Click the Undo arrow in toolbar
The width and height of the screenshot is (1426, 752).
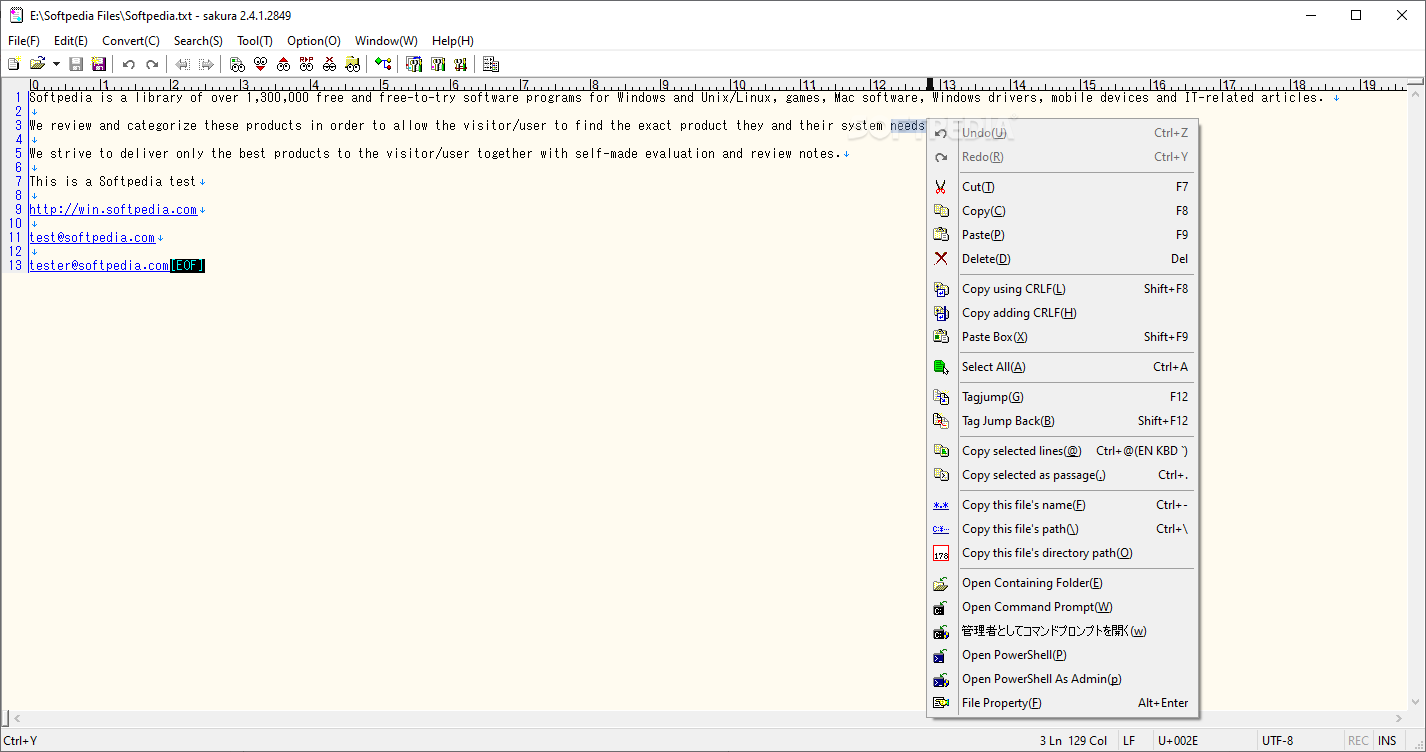129,64
